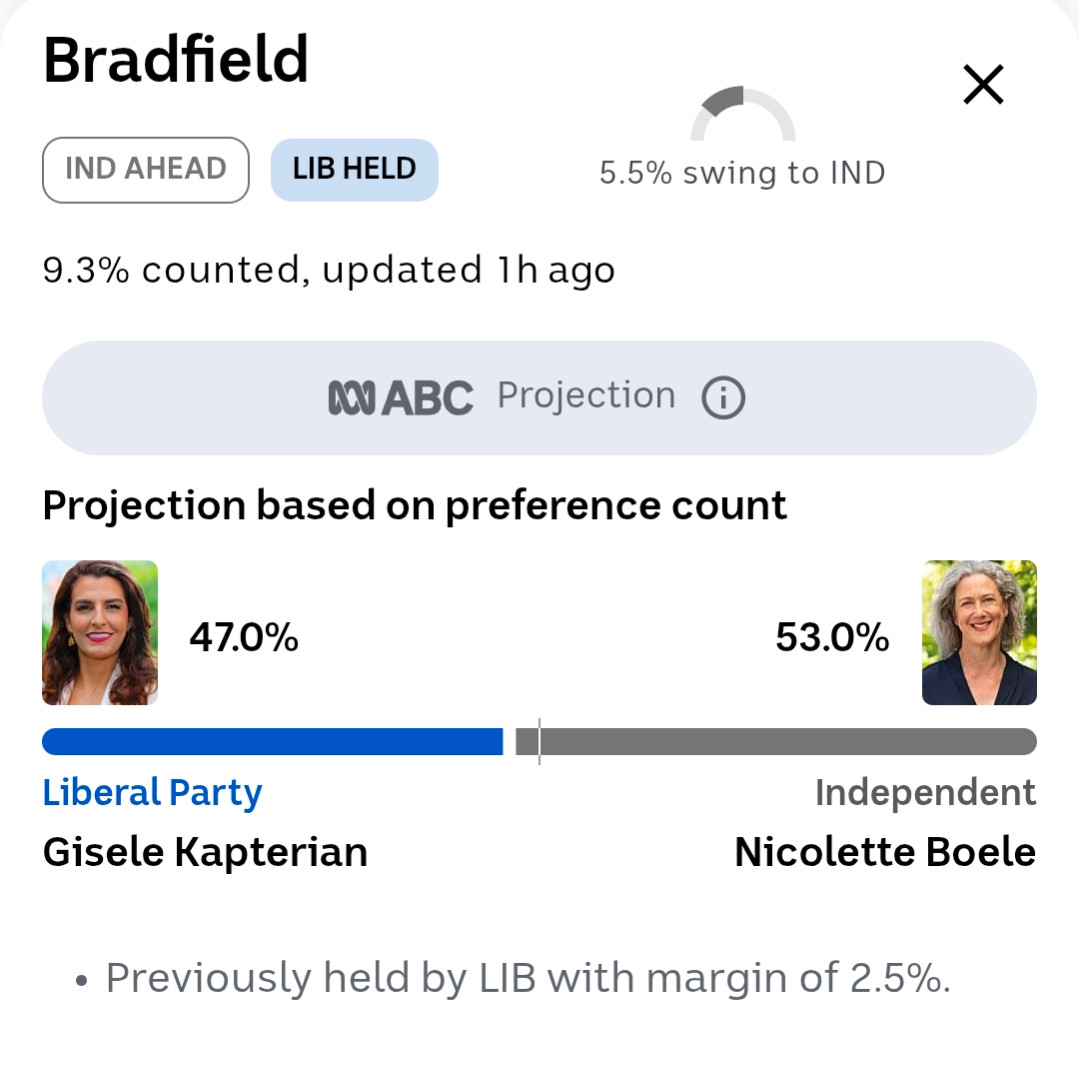Tap the ABC Projection banner
The width and height of the screenshot is (1079, 1089).
click(x=540, y=398)
